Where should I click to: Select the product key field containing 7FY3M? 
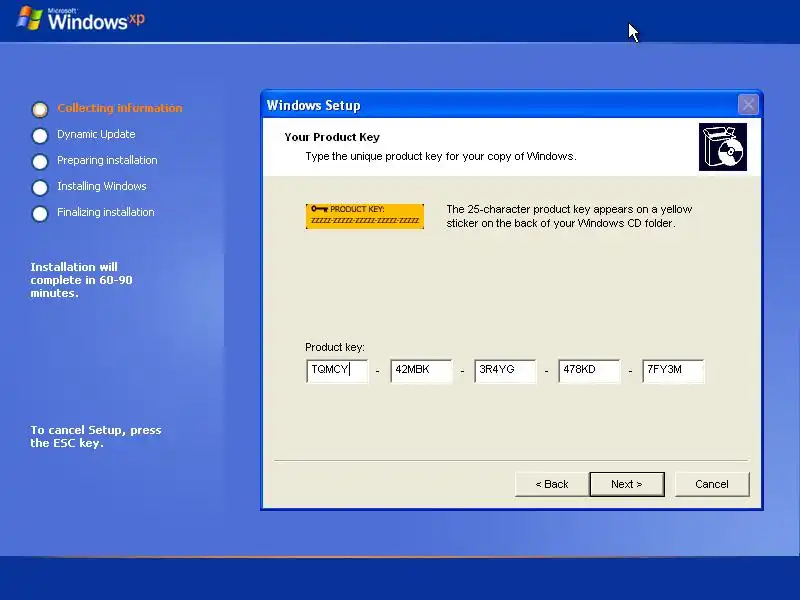[x=673, y=371]
